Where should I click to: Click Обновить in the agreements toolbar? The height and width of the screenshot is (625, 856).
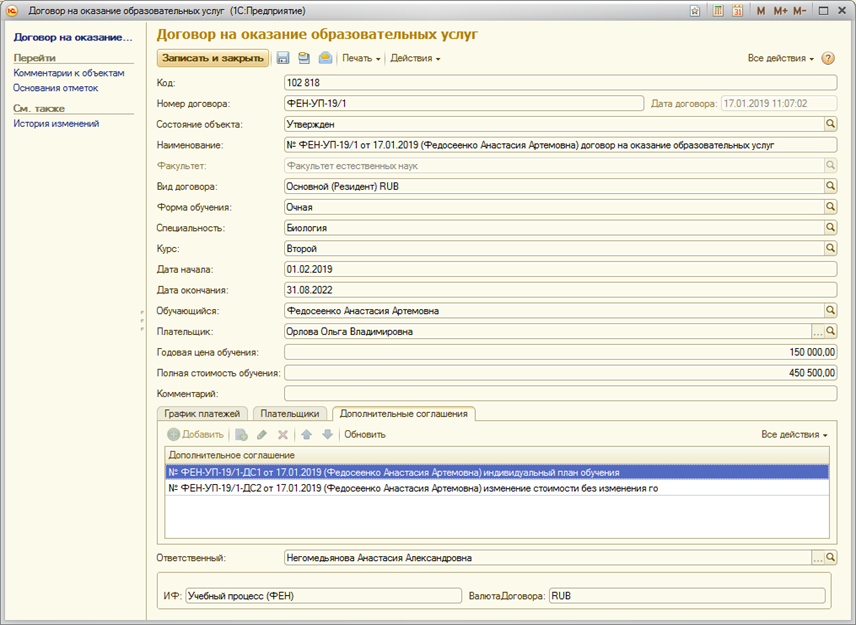pos(364,435)
